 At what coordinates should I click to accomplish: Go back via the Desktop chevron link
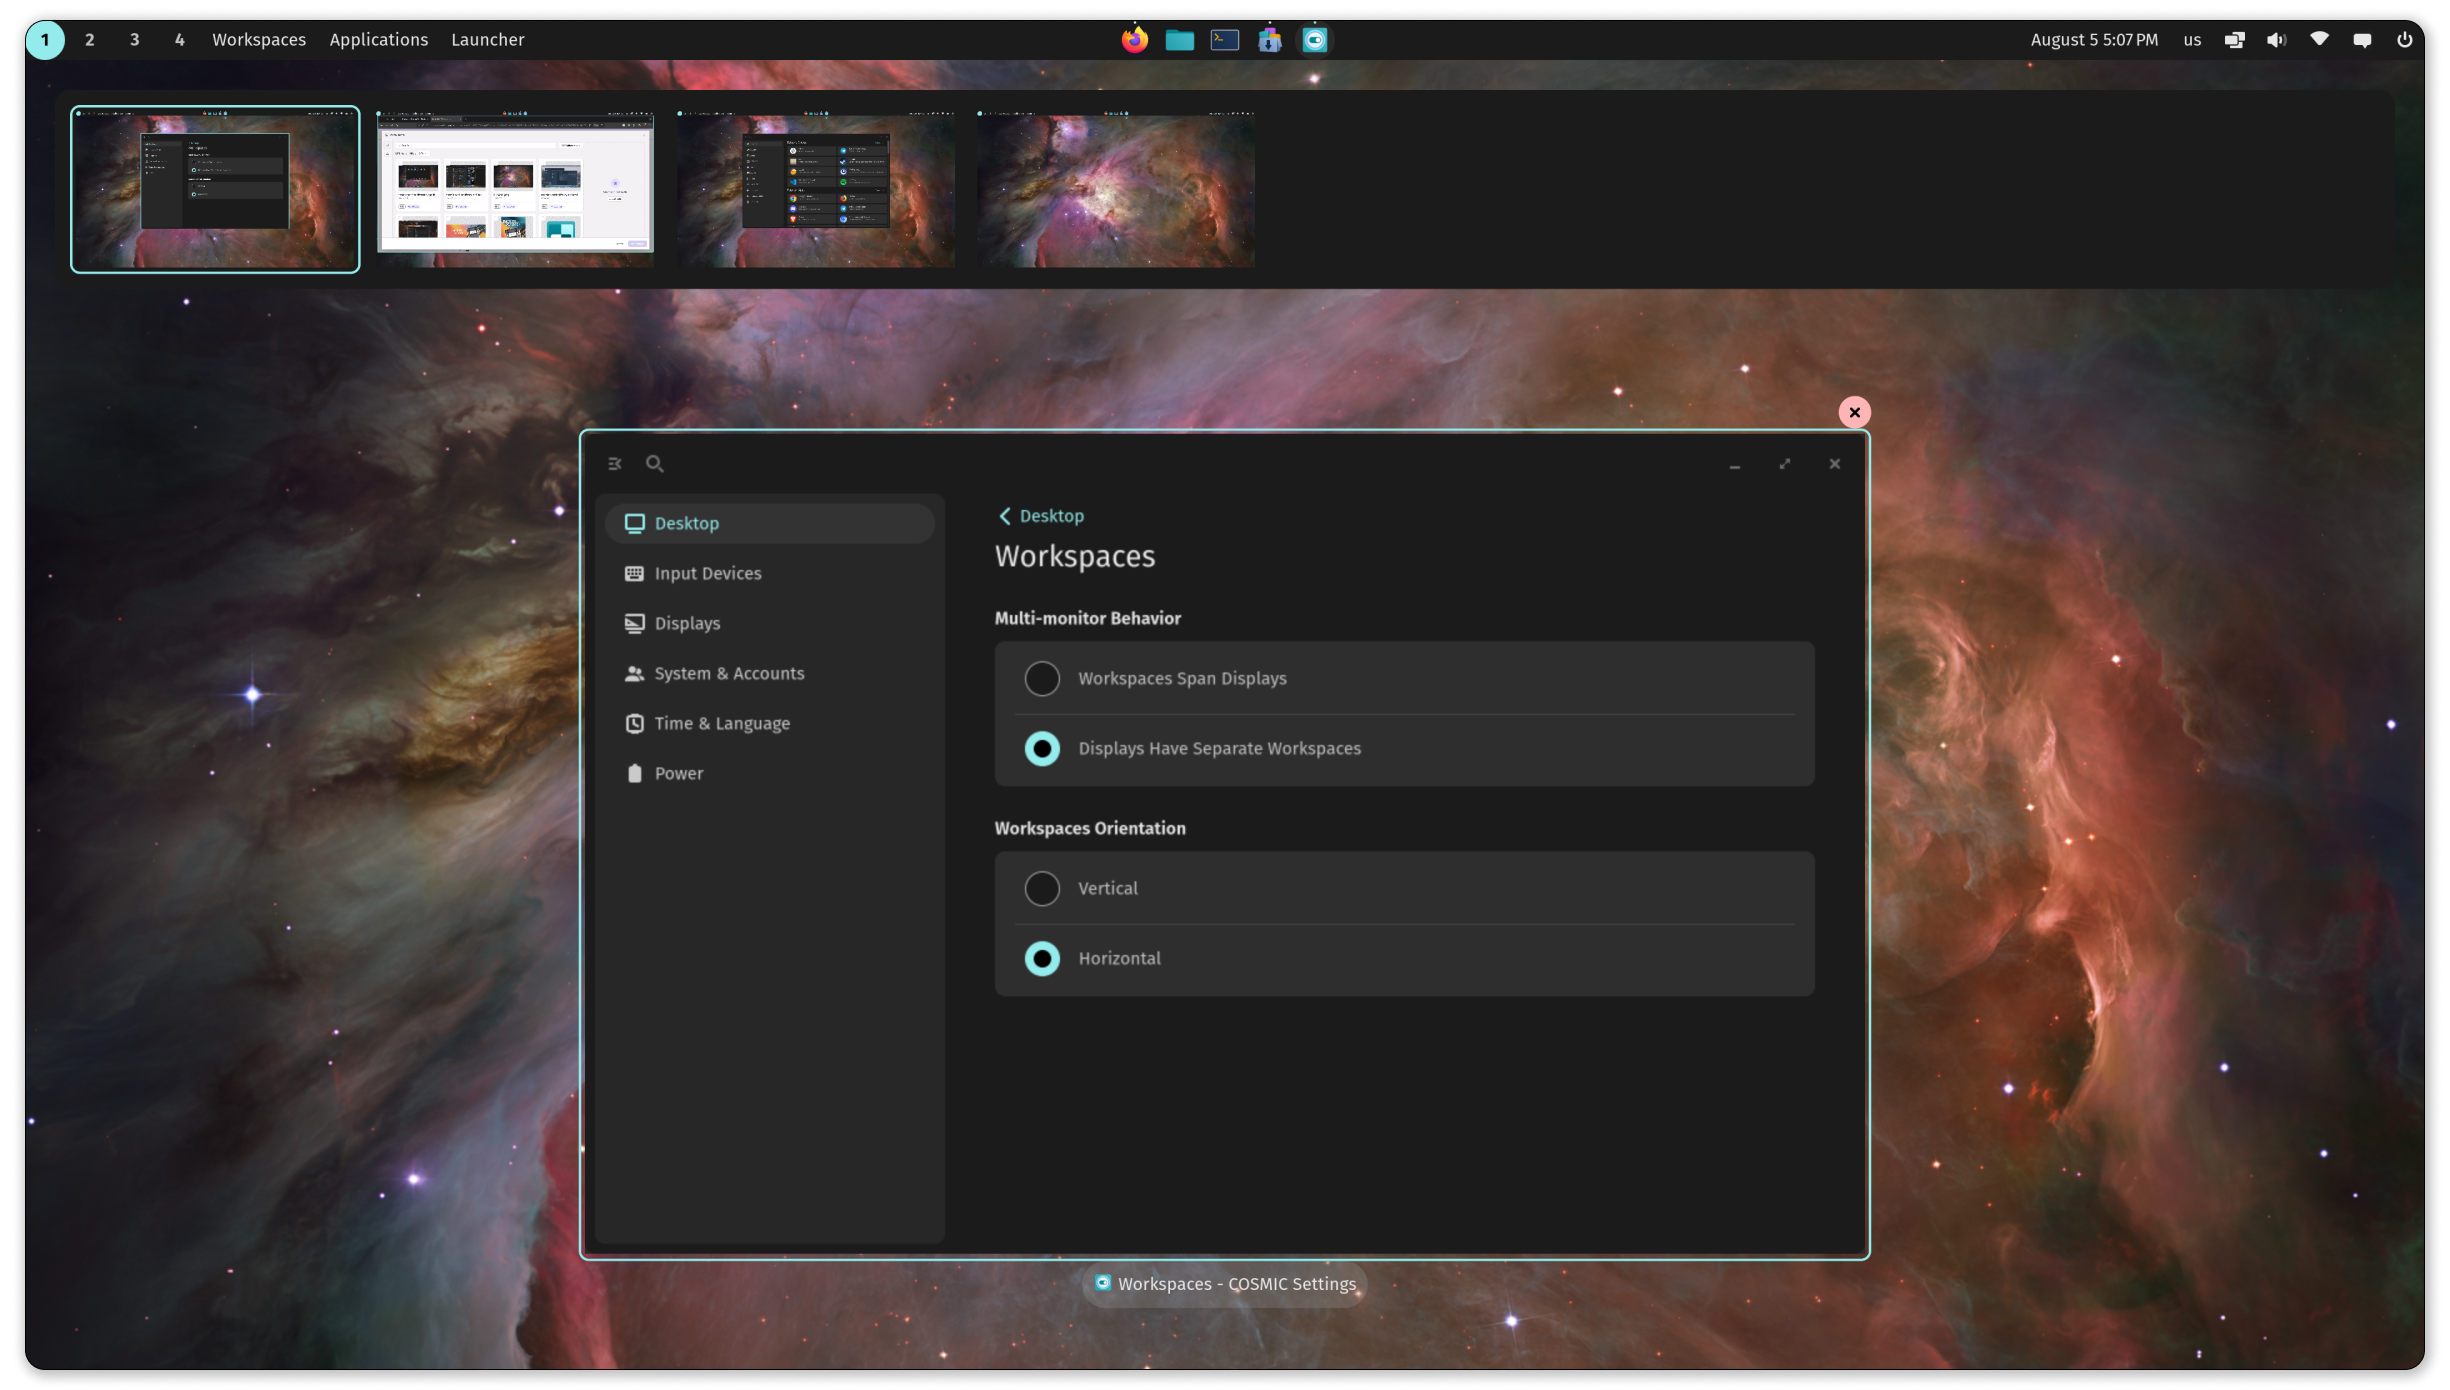pyautogui.click(x=1040, y=516)
